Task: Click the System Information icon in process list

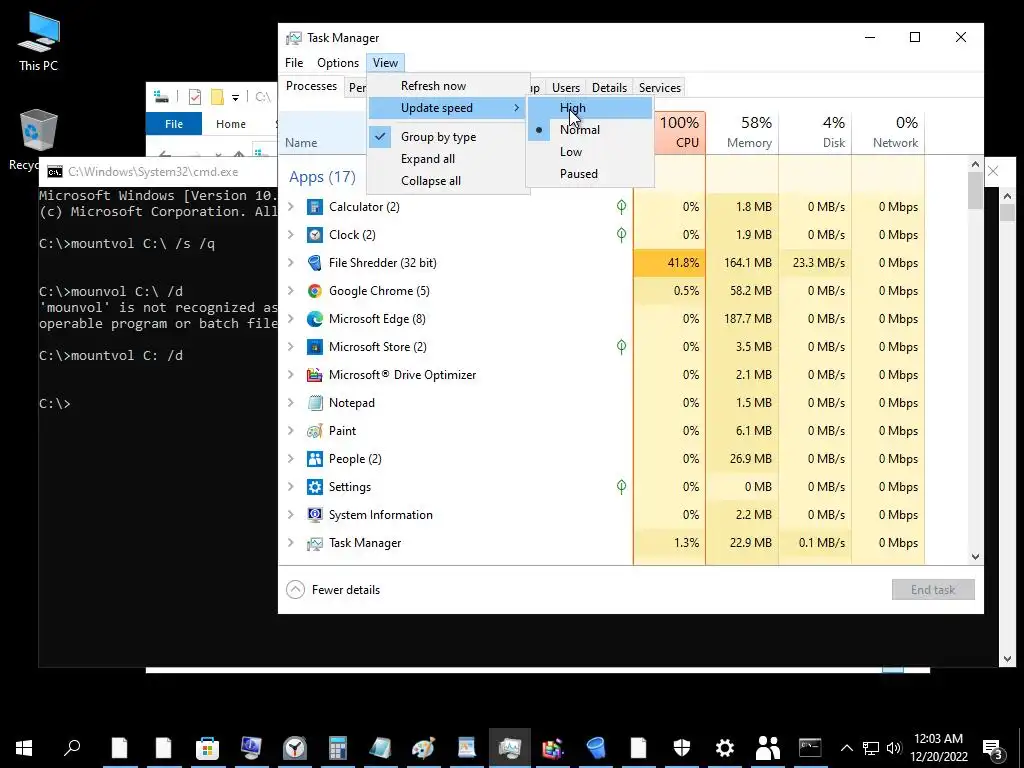Action: point(315,515)
